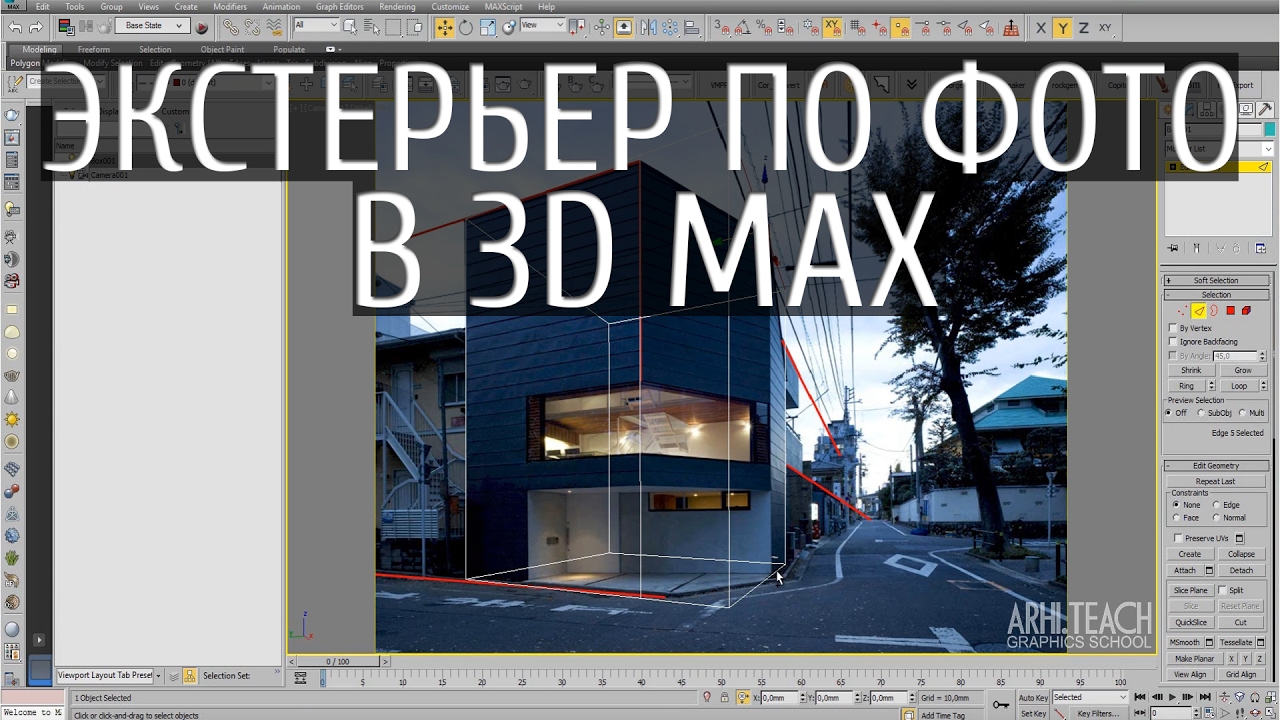Choose Multi preview selection radio
1280x720 pixels.
[x=1242, y=413]
